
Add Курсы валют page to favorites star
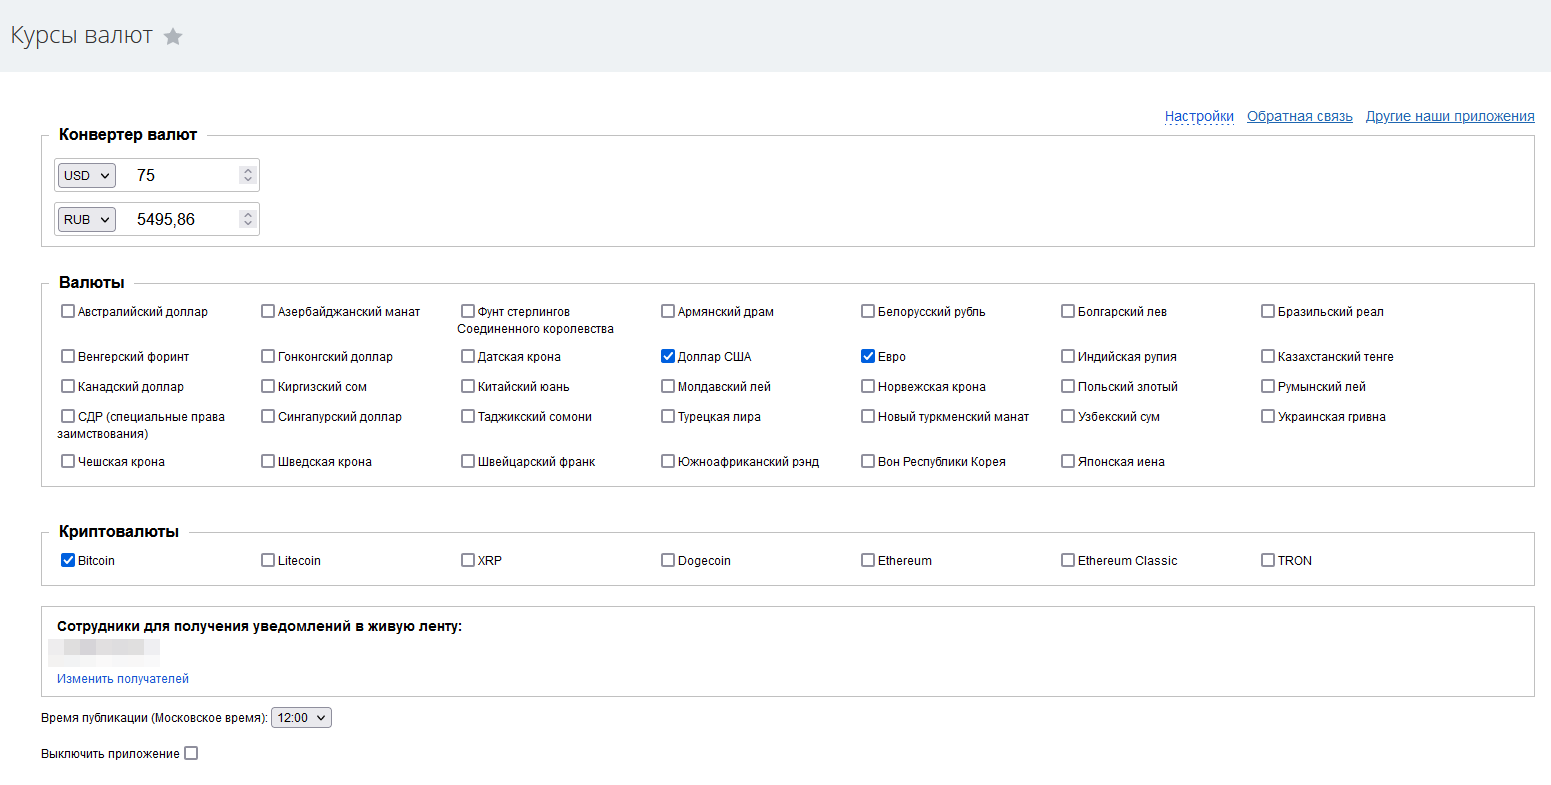[173, 37]
